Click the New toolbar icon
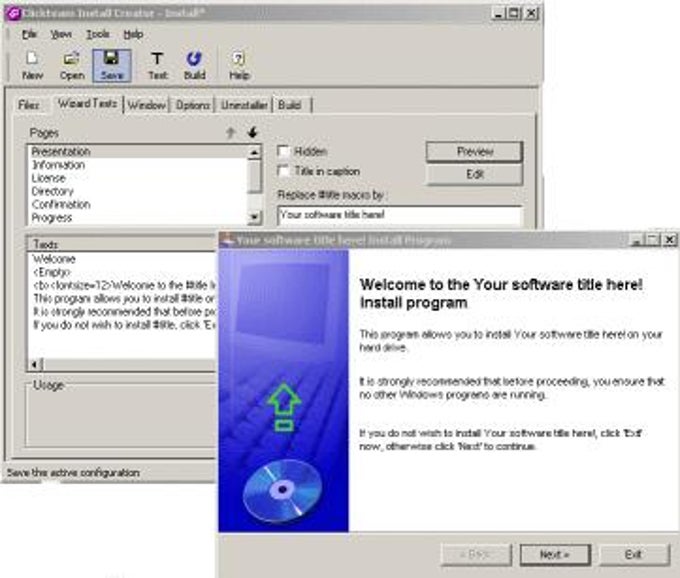The width and height of the screenshot is (680, 578). tap(33, 65)
